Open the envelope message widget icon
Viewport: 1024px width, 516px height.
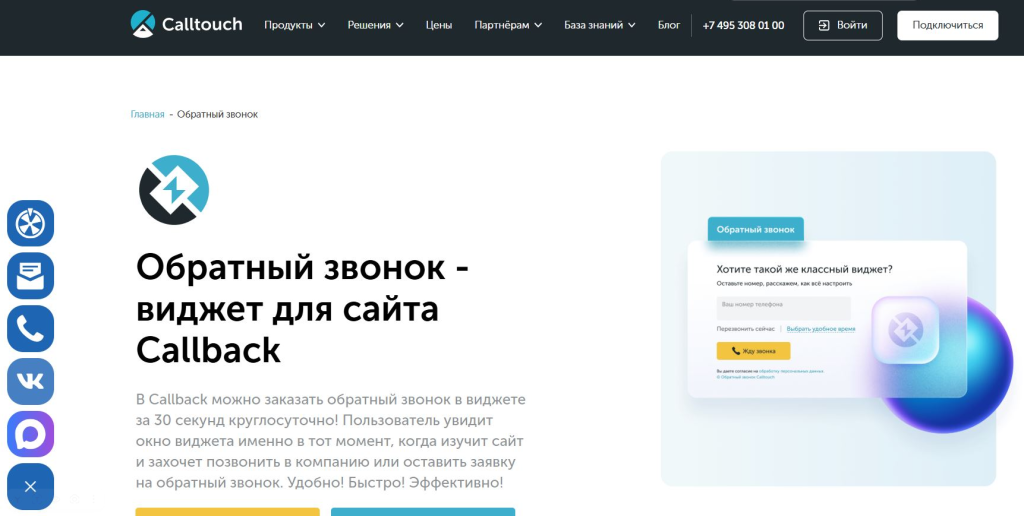(x=31, y=276)
